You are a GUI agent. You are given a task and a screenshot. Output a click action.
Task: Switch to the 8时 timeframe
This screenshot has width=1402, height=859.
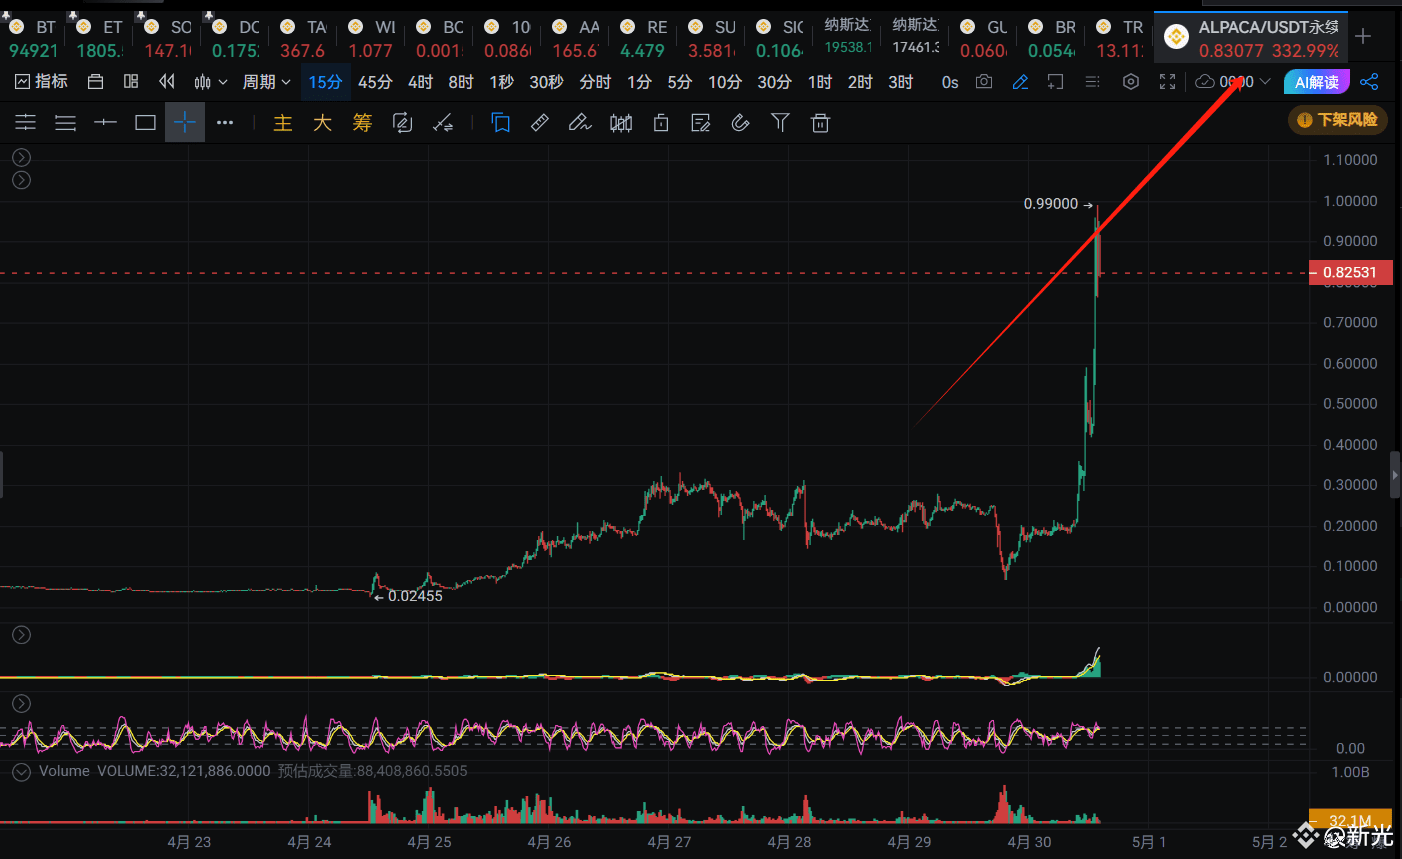[x=461, y=82]
